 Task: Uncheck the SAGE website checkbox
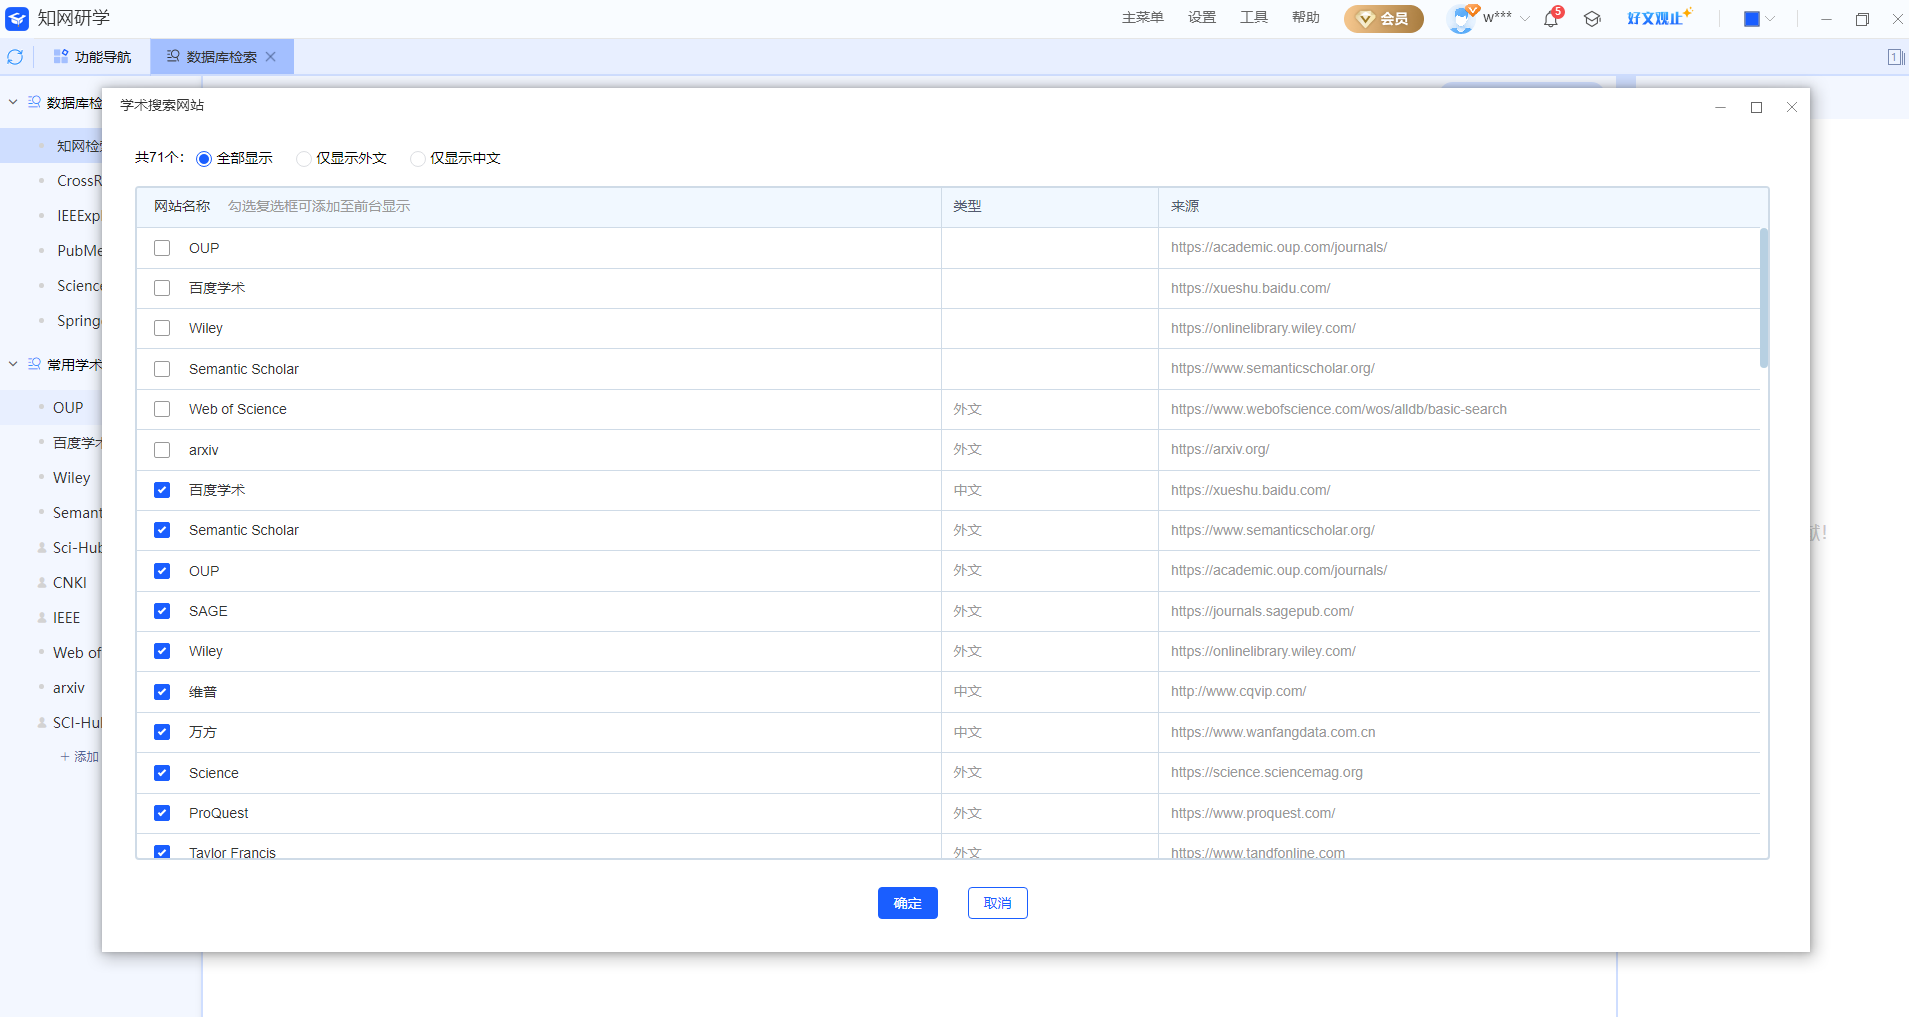tap(162, 611)
